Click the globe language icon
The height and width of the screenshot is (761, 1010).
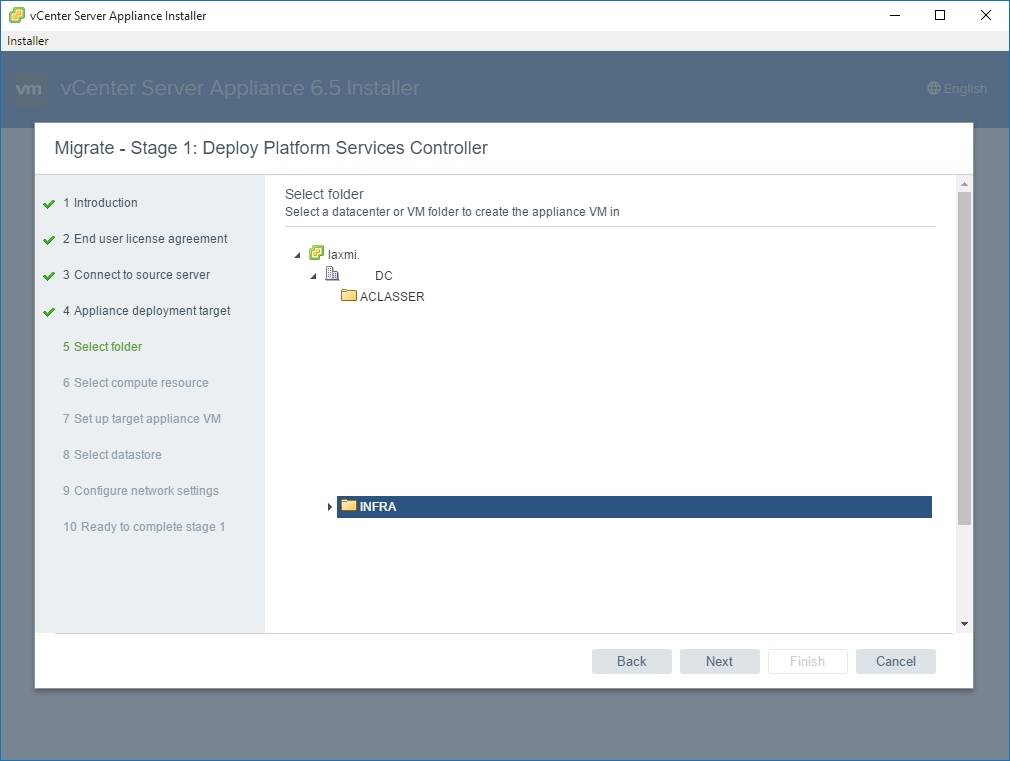click(933, 88)
